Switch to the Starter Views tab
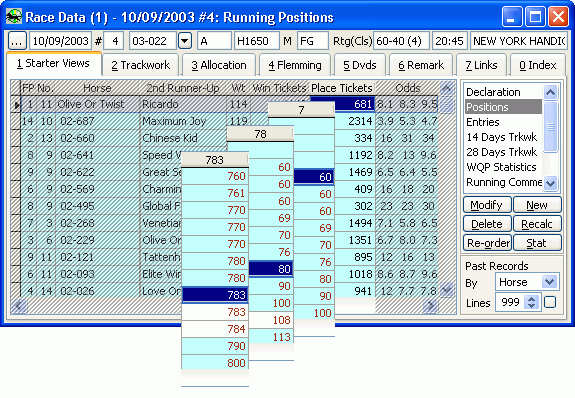The image size is (575, 398). click(x=54, y=63)
